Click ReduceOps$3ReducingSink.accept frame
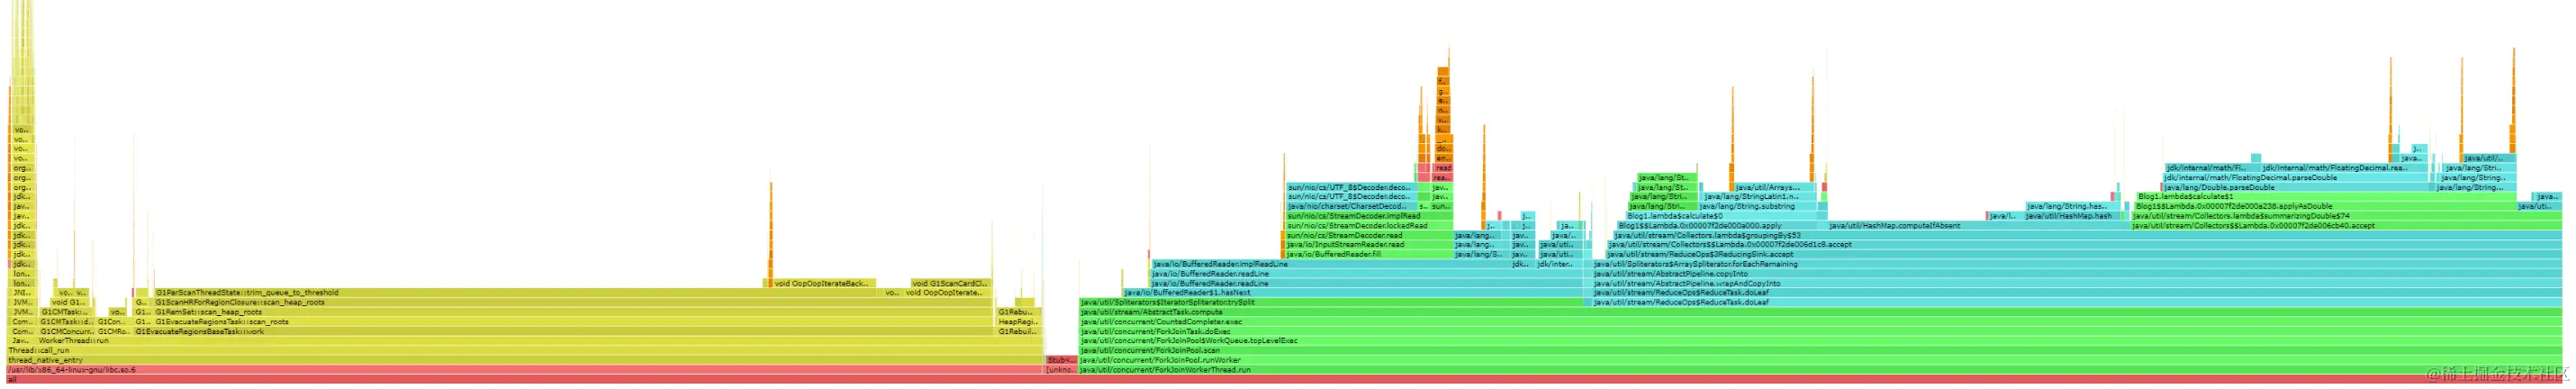Screen dimensions: 2576x389 click(2084, 254)
